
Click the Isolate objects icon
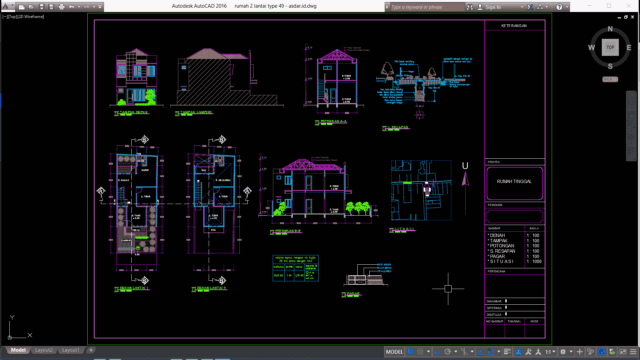612,352
